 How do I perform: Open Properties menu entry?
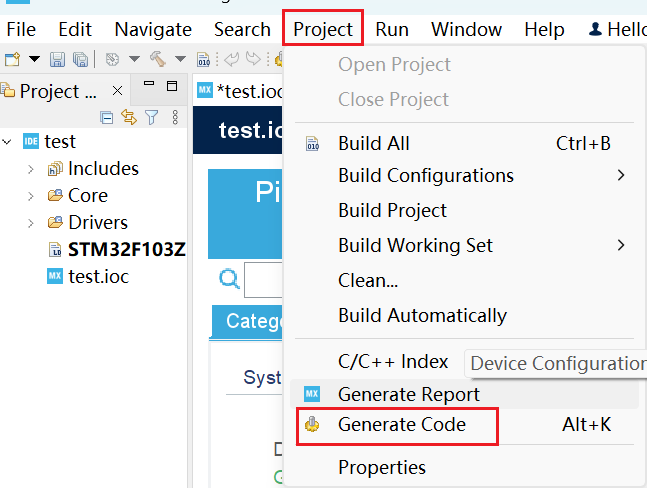382,467
